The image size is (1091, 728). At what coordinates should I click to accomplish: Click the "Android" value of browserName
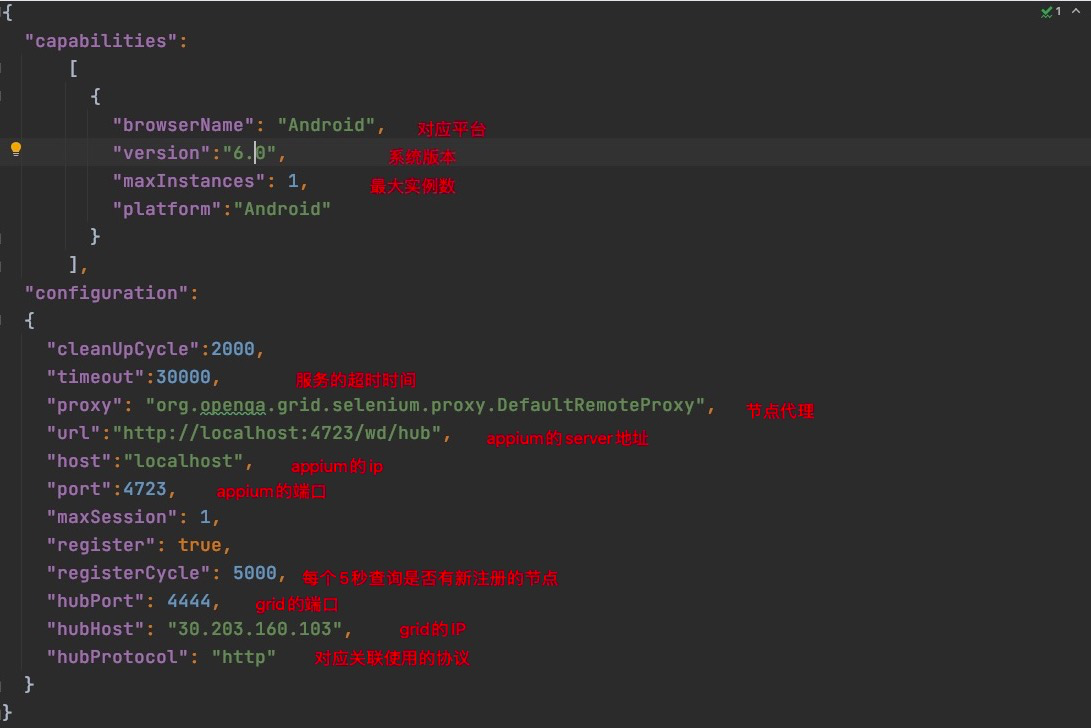point(326,125)
